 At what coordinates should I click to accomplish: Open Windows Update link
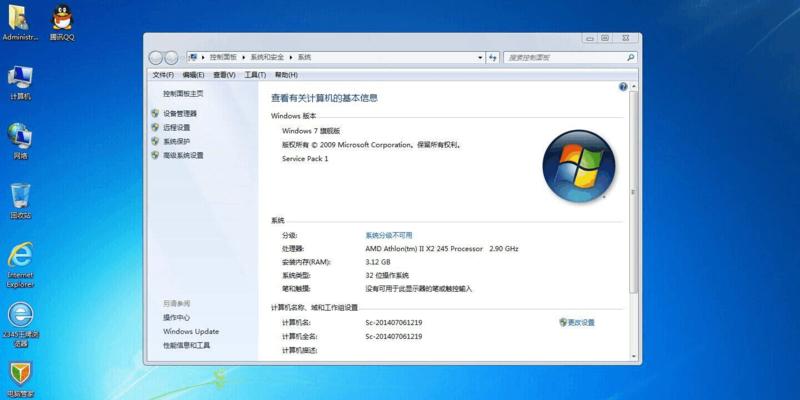[191, 331]
